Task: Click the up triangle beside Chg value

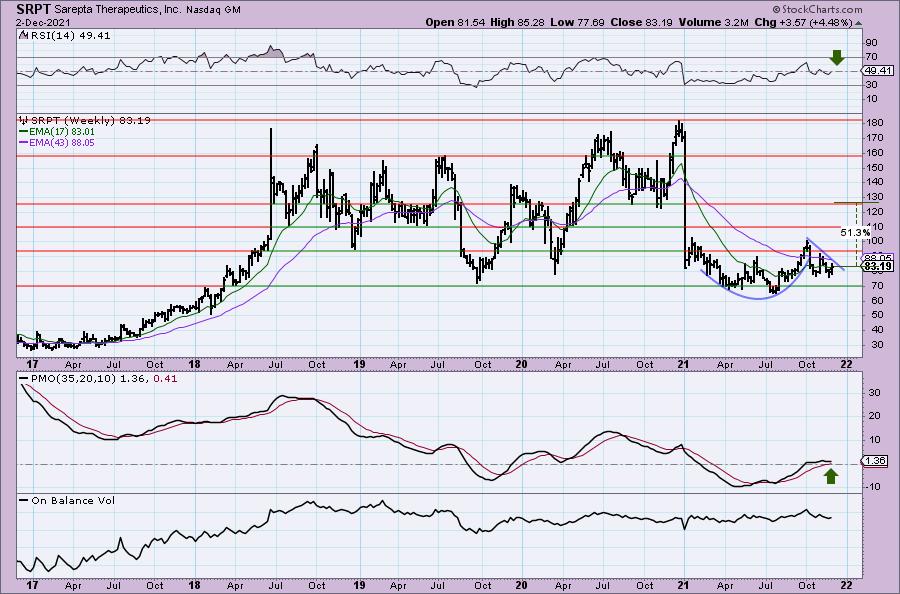Action: point(859,23)
